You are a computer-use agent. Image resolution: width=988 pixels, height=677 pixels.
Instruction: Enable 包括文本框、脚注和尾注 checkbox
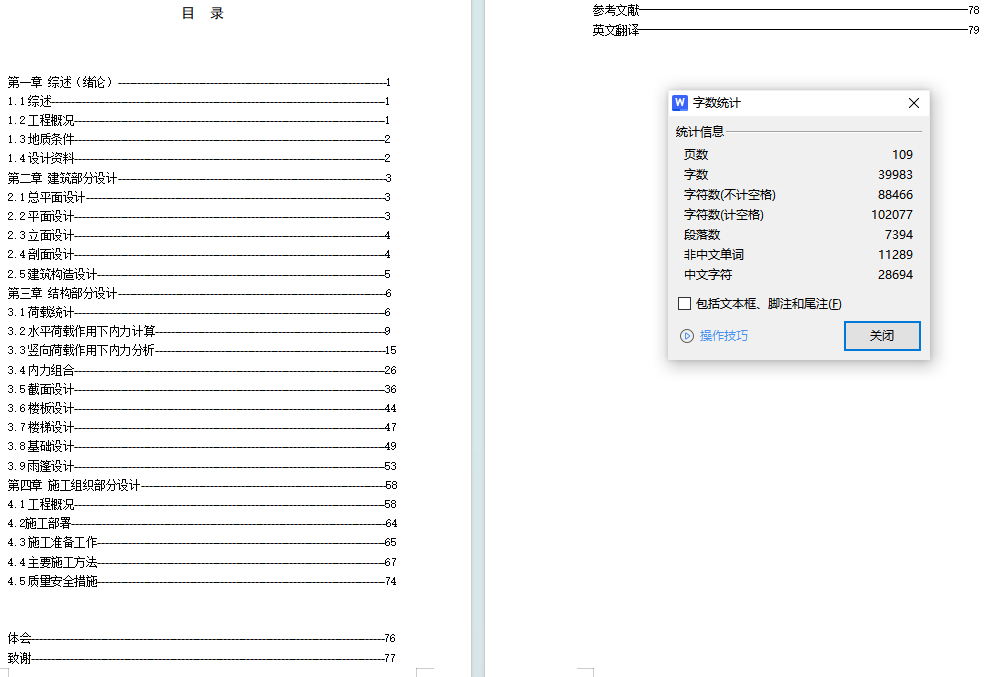(x=684, y=304)
